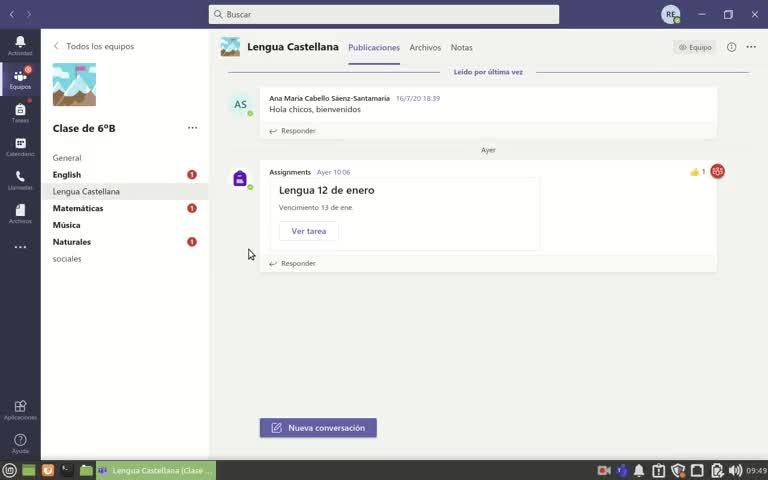Go back with the navigation arrow
Image resolution: width=768 pixels, height=480 pixels.
[12, 14]
